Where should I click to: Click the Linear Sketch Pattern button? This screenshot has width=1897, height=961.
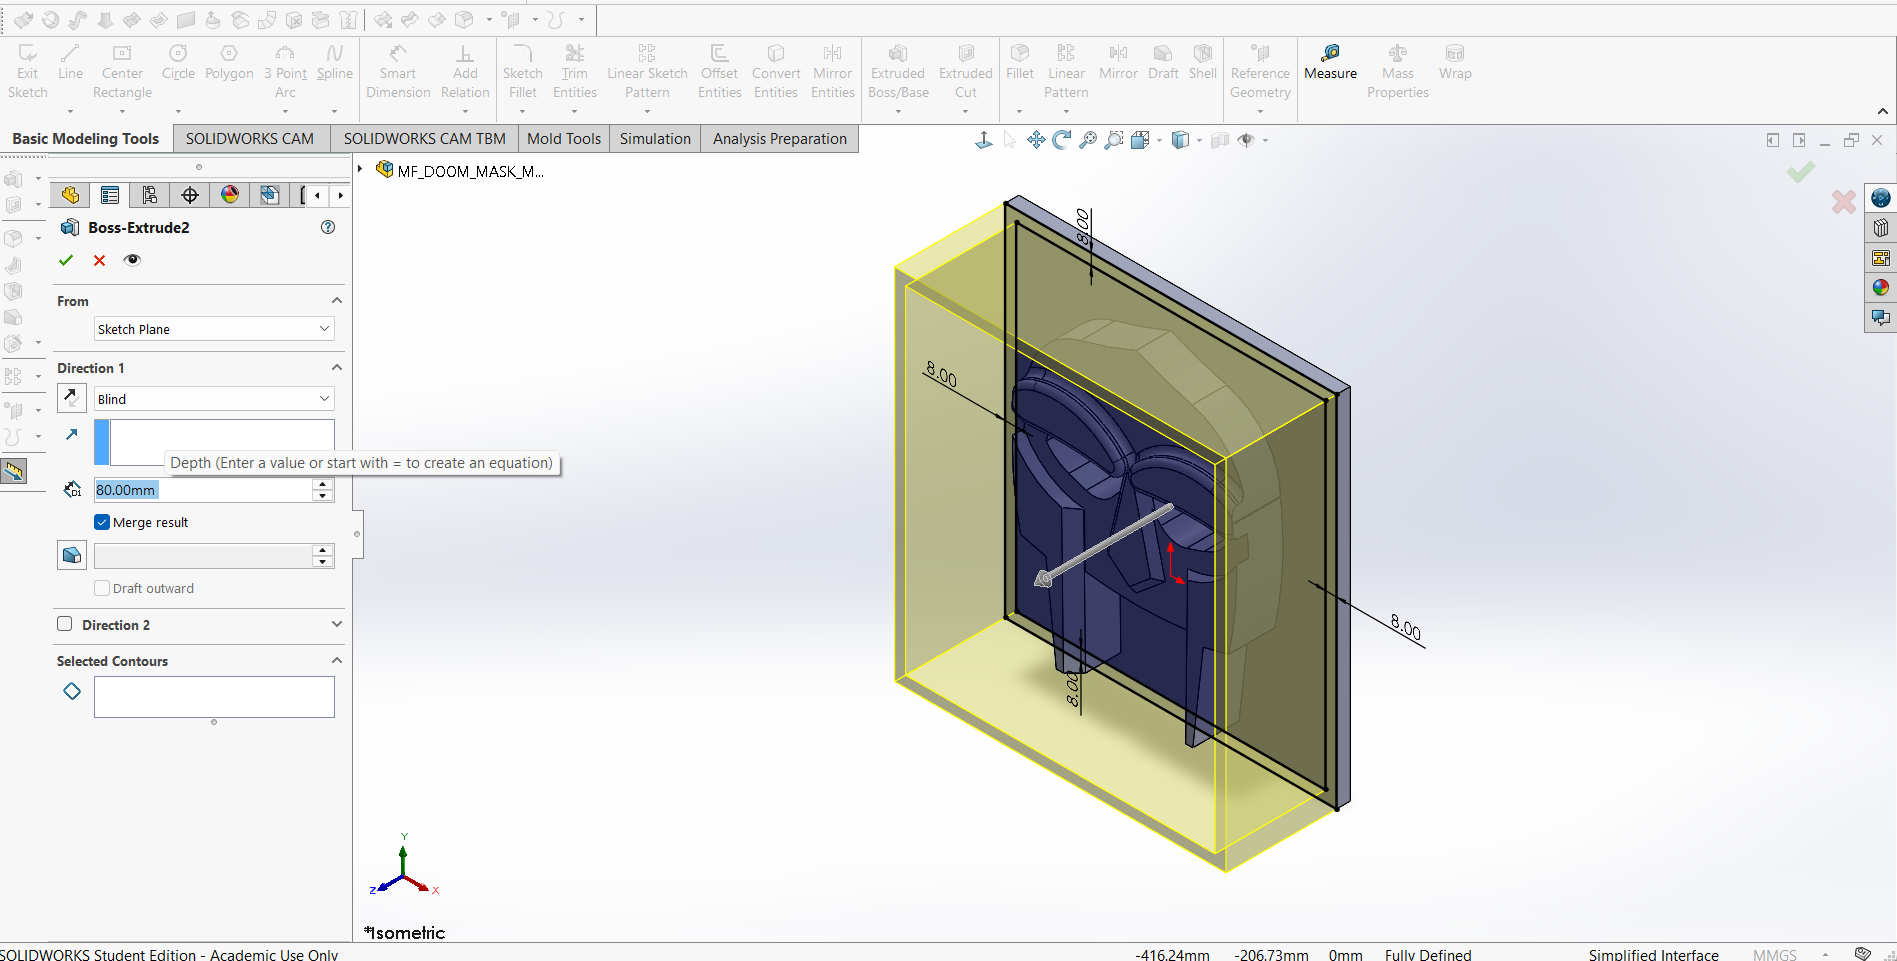[x=647, y=71]
